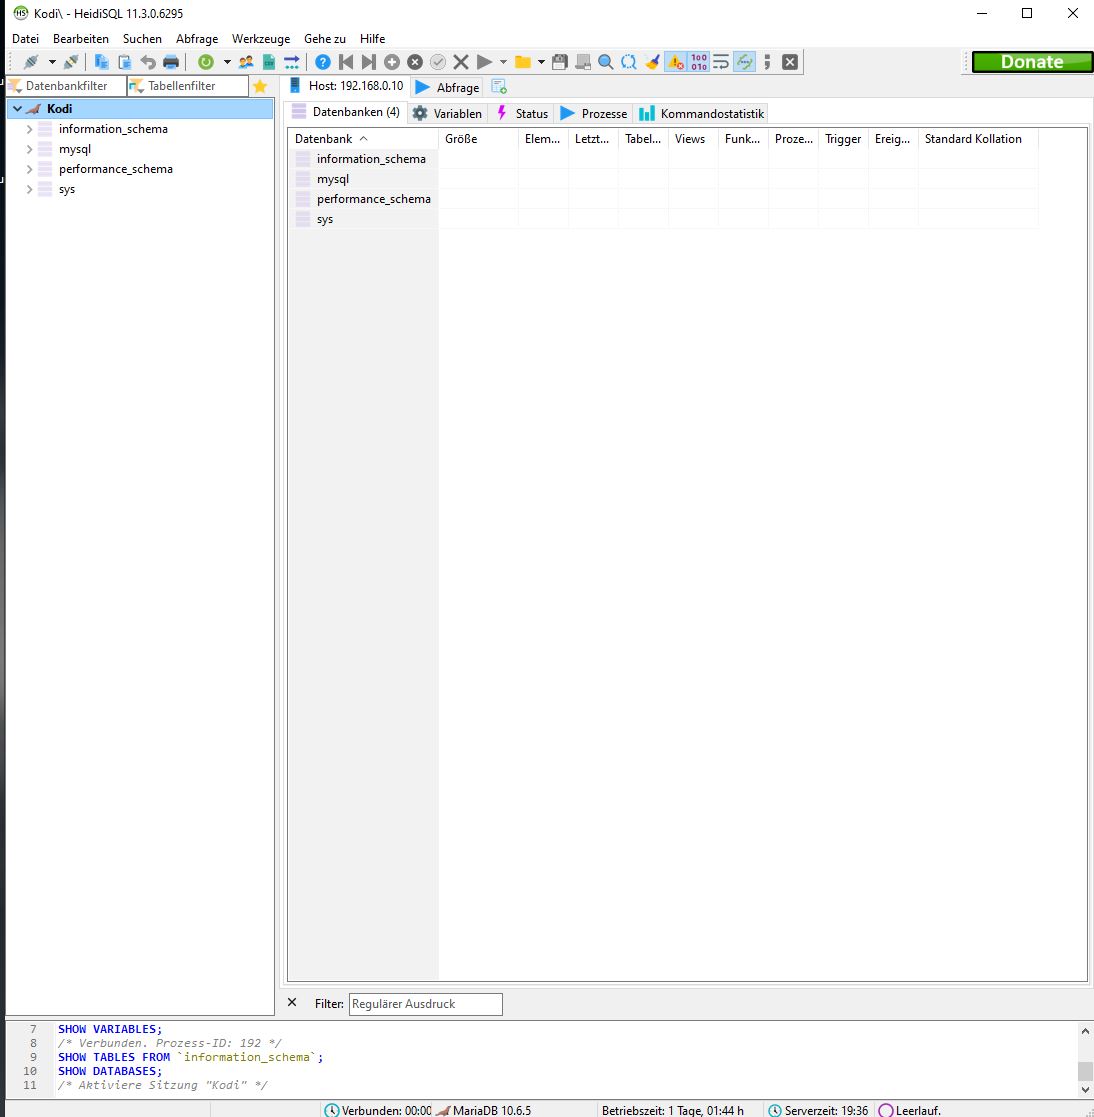Click the green refresh icon

(x=206, y=62)
